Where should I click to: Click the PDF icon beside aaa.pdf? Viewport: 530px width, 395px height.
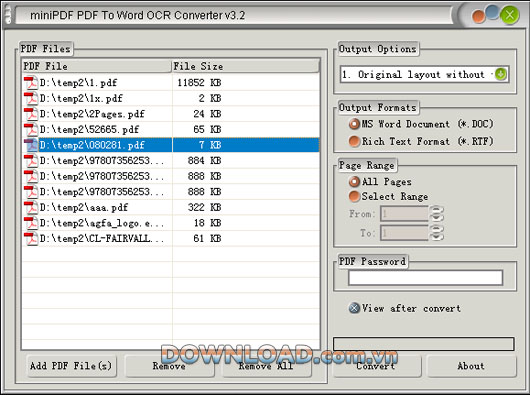[x=31, y=207]
